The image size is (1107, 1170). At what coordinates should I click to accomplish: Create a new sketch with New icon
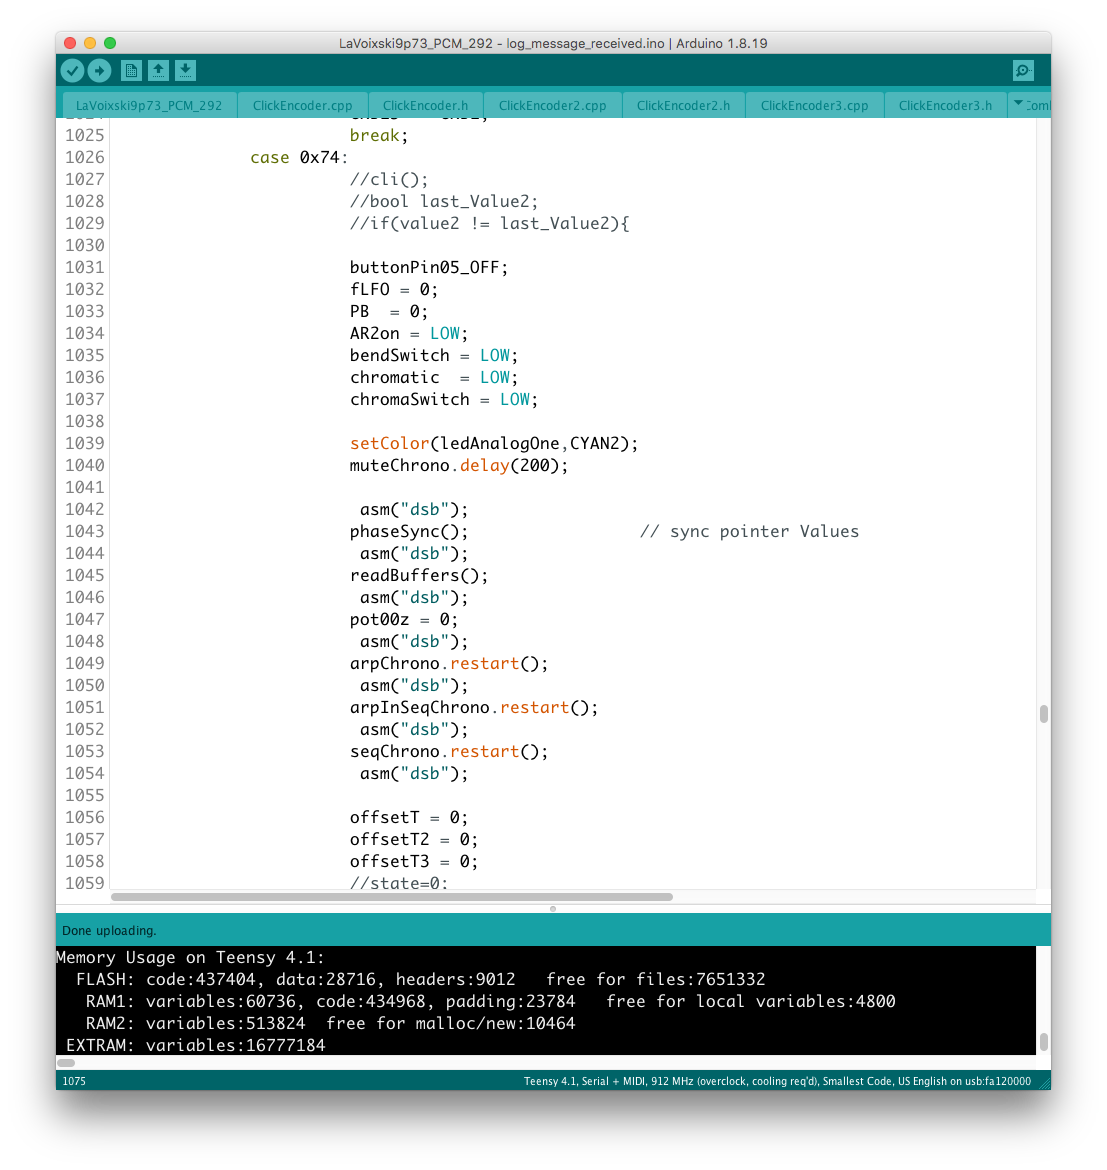click(x=131, y=70)
